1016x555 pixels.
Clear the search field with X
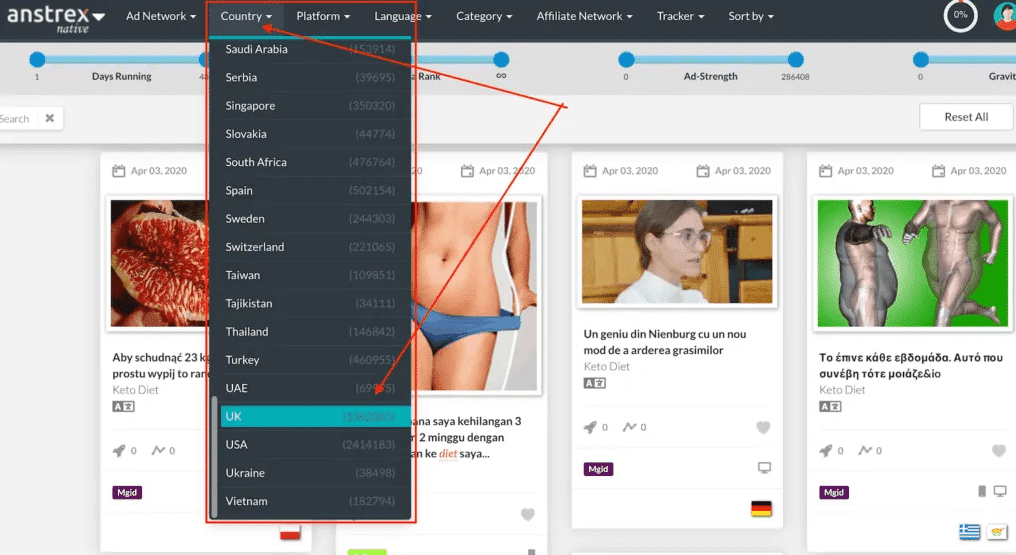click(50, 119)
